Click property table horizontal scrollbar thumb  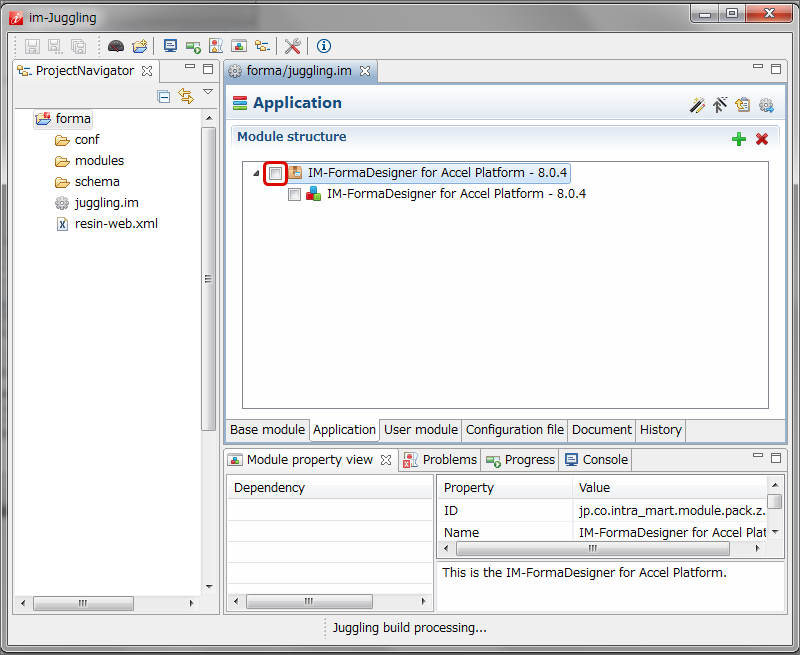pos(593,548)
